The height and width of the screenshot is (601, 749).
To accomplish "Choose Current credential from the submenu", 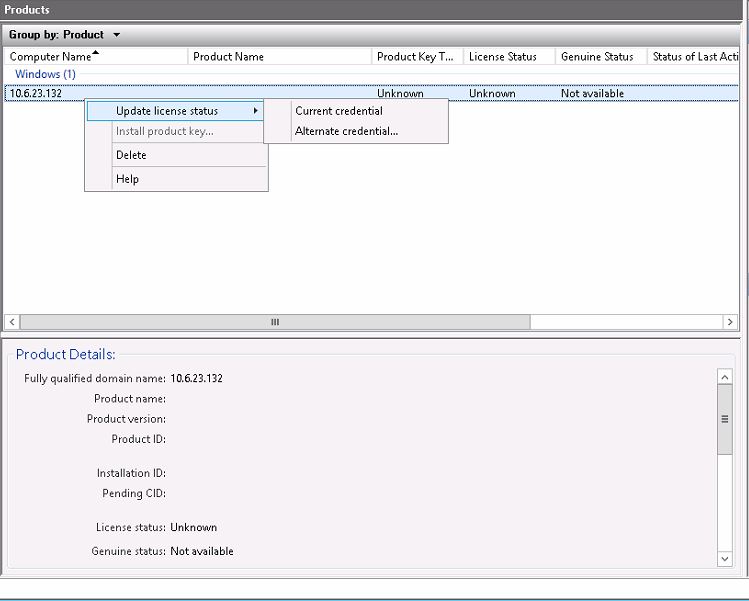I will click(x=339, y=111).
